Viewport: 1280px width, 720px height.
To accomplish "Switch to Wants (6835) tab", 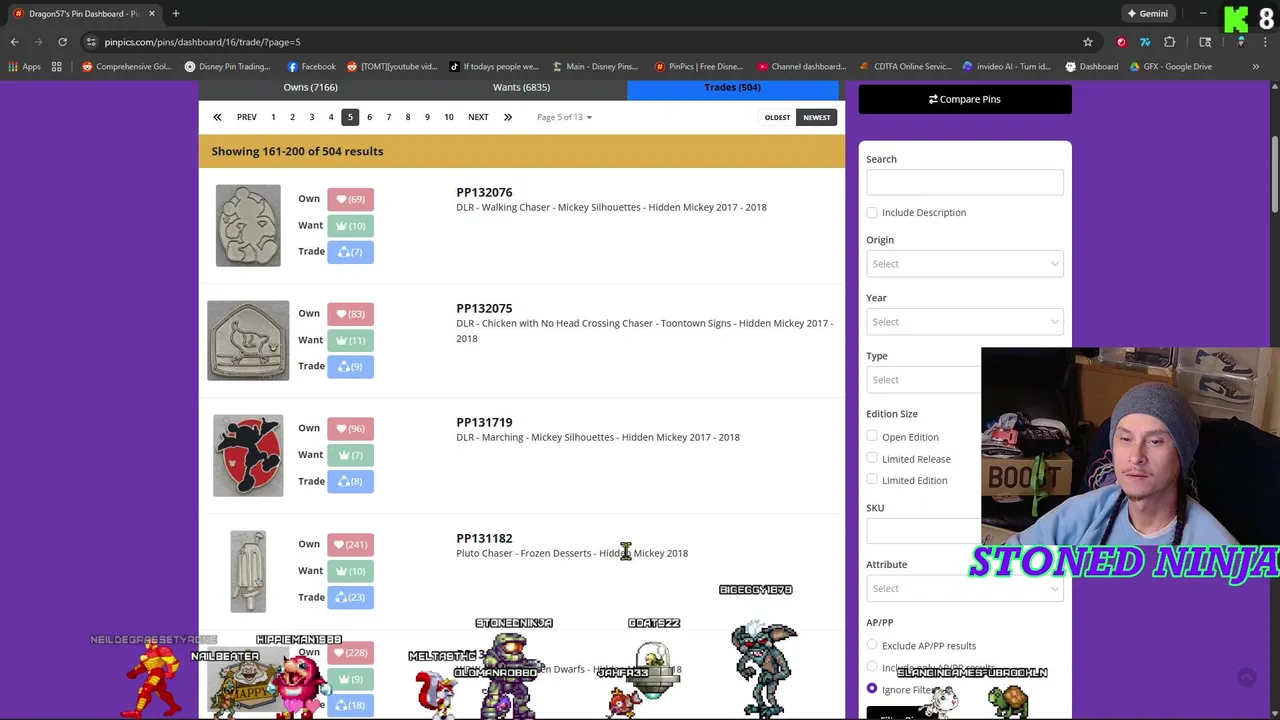I will [x=521, y=88].
